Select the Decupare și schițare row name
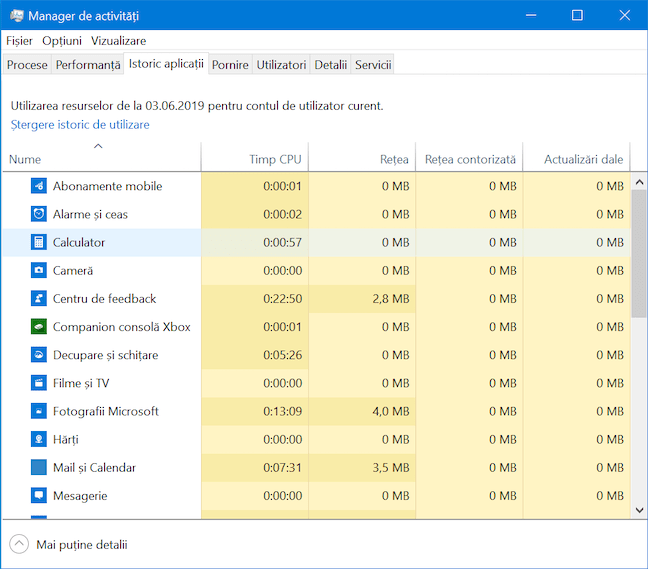Viewport: 648px width, 569px height. tap(105, 355)
